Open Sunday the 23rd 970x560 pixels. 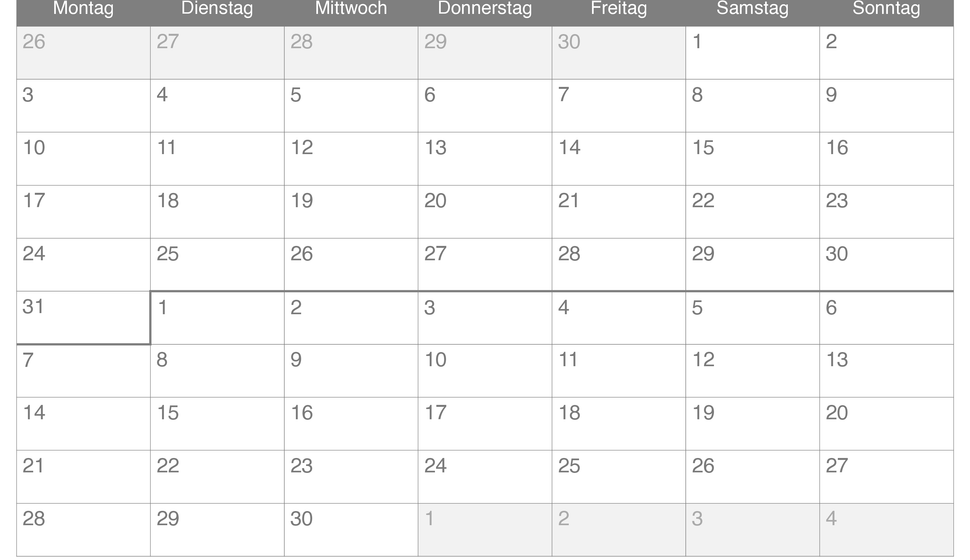click(x=886, y=212)
